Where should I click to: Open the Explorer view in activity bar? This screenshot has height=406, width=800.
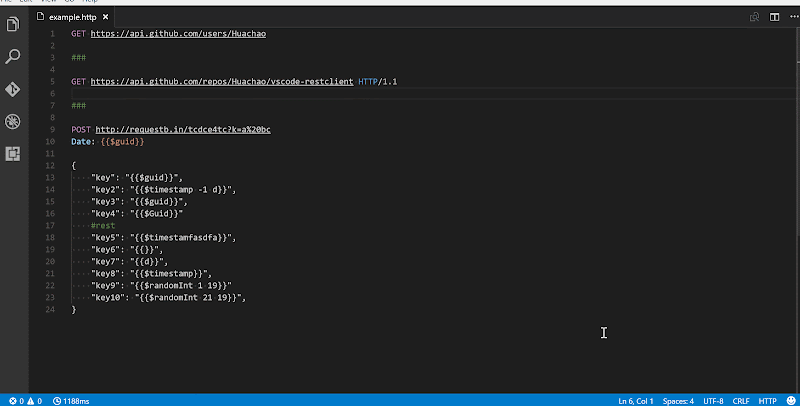coord(13,24)
